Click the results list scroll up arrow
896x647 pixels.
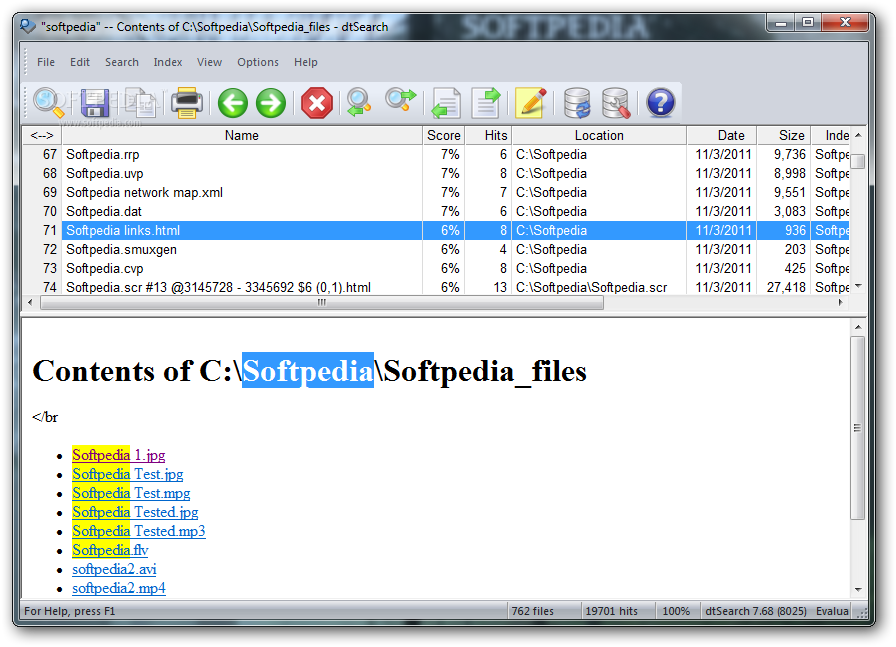click(x=858, y=135)
